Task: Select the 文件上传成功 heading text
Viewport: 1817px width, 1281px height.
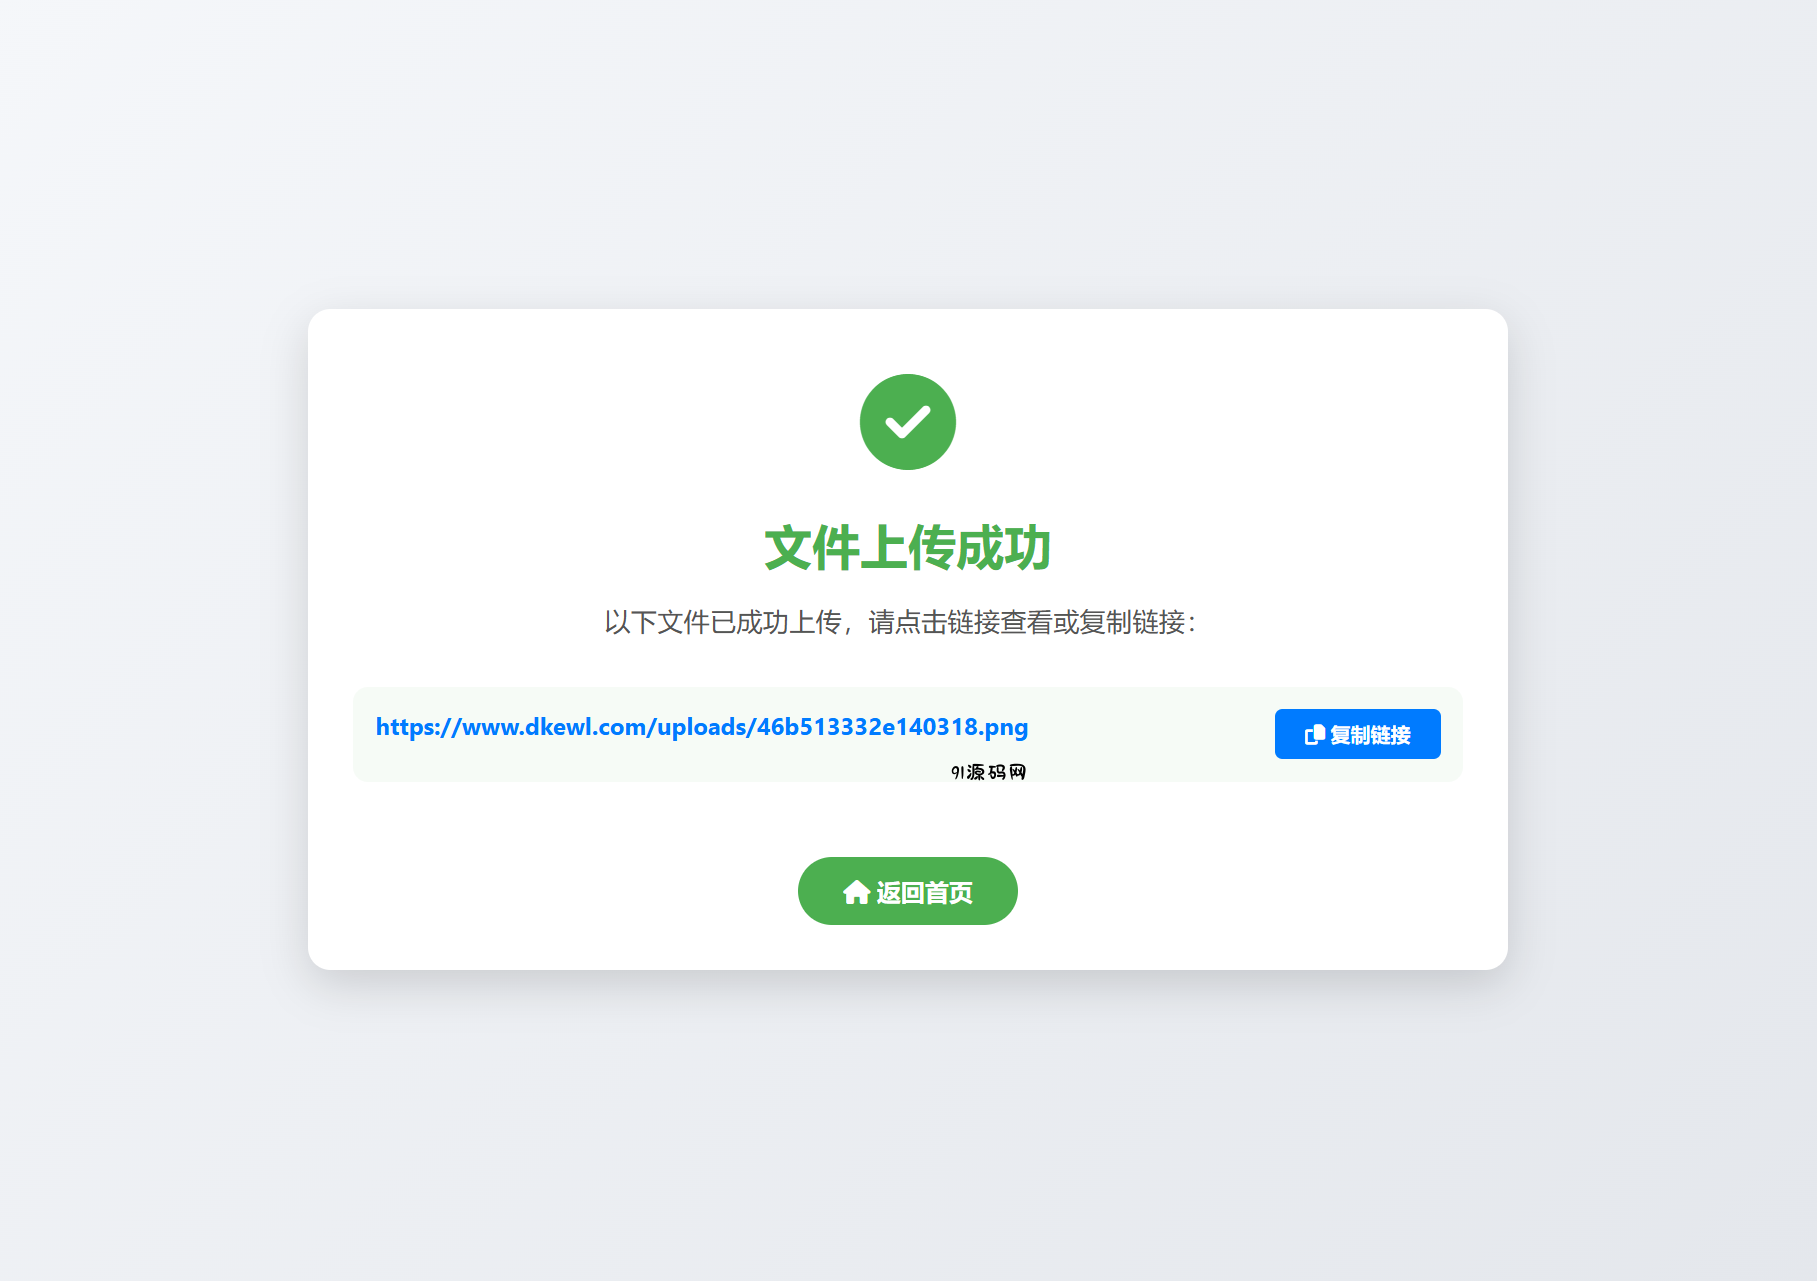Action: click(x=908, y=548)
